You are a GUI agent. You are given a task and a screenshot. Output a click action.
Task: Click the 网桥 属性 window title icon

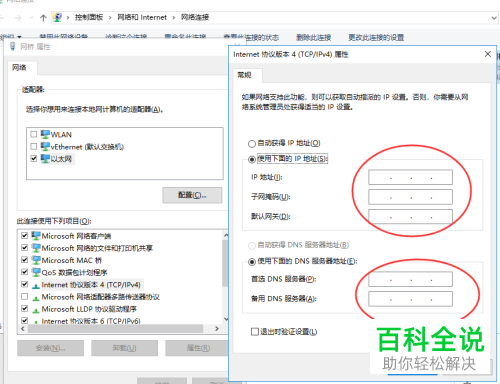tap(13, 46)
